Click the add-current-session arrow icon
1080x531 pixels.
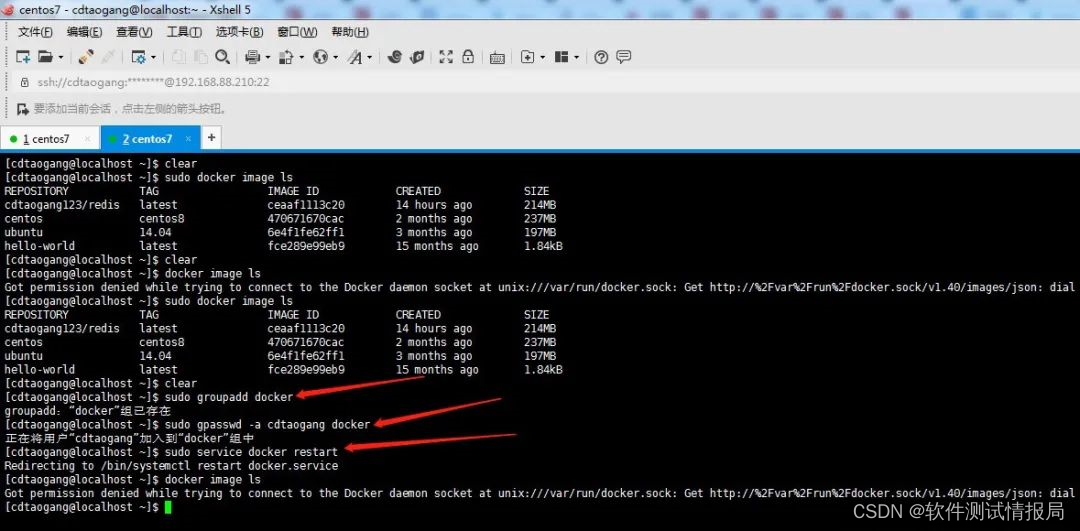coord(23,109)
